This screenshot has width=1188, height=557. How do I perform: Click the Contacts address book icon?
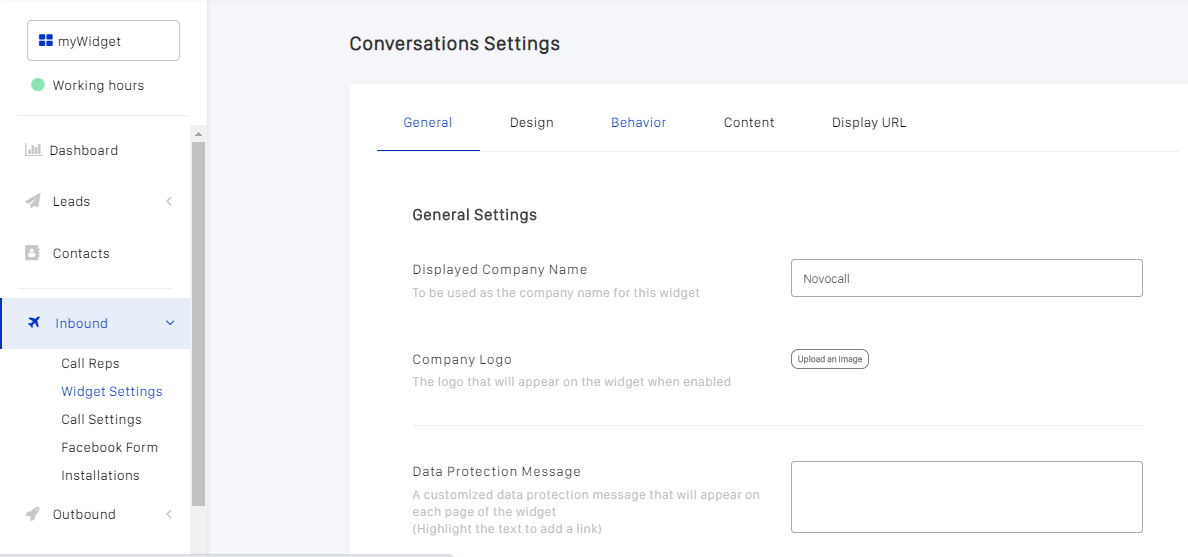(x=32, y=253)
